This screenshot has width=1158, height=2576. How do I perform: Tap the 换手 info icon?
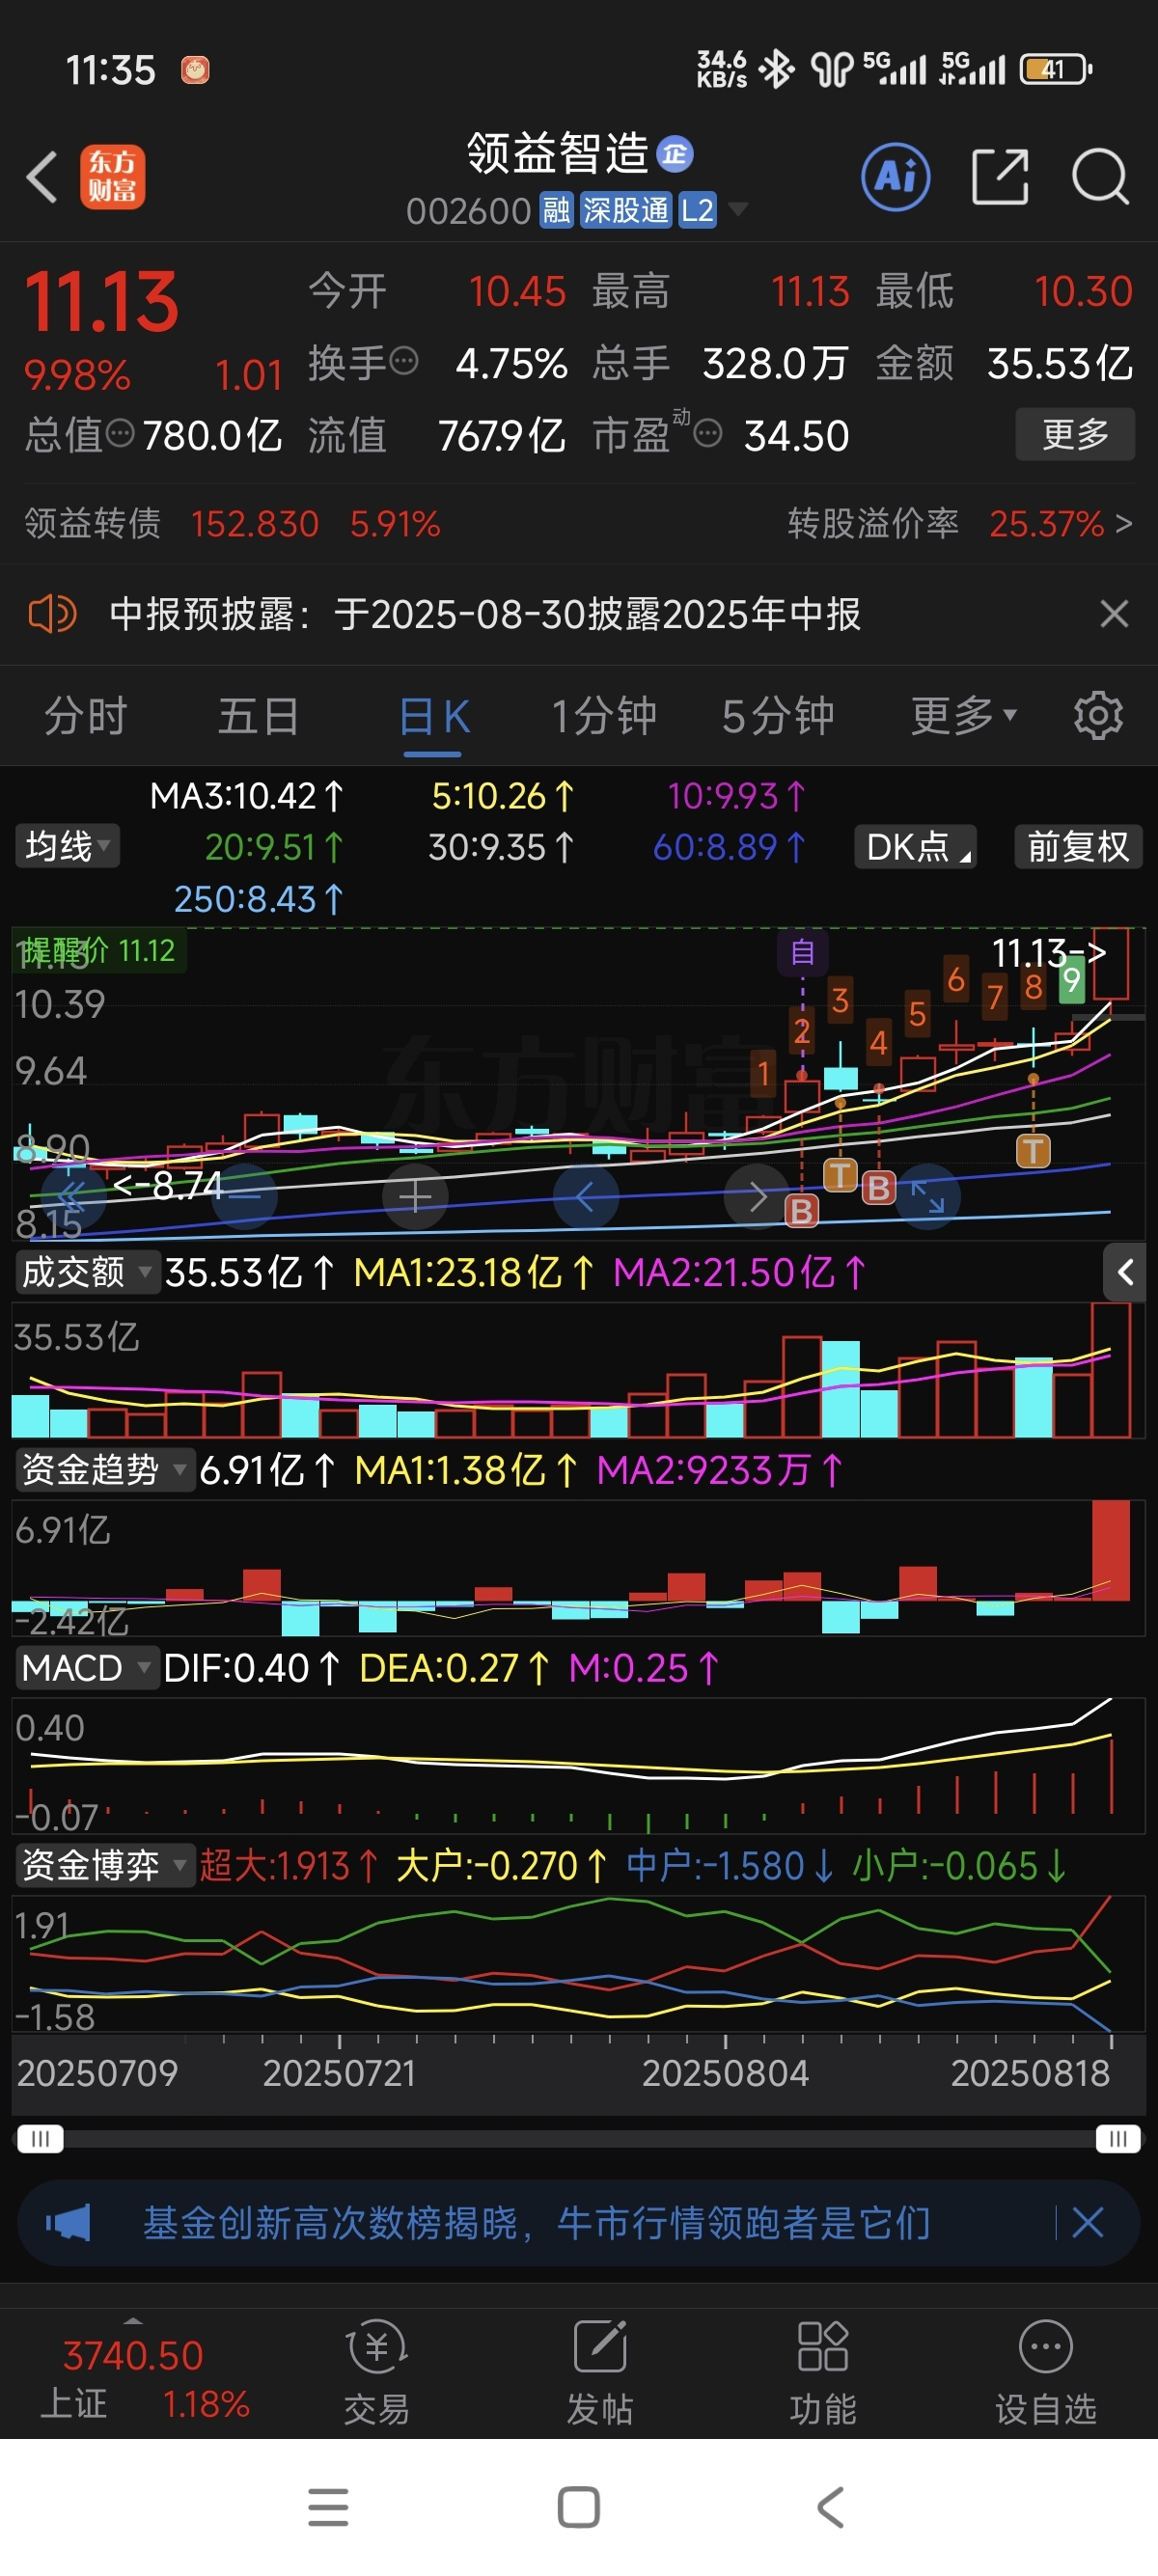coord(403,360)
